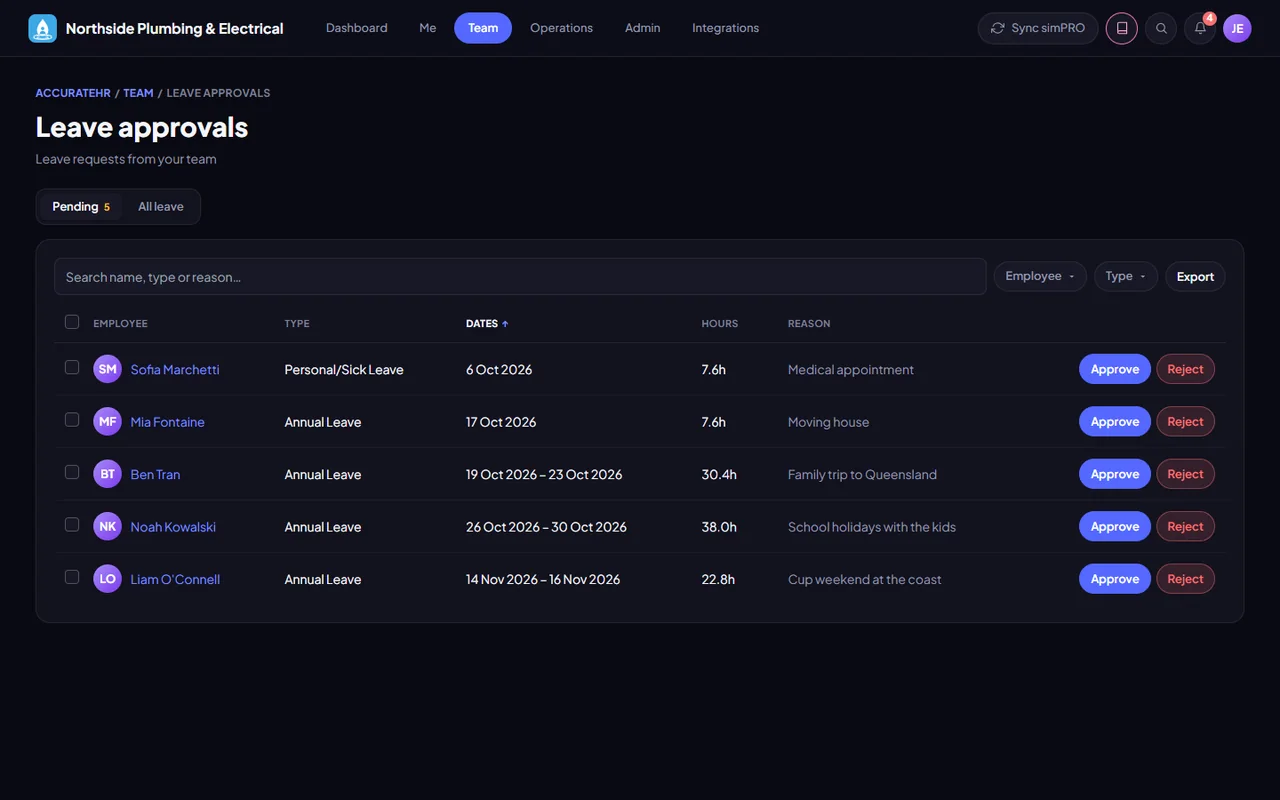Select Liam O'Connell's row checkbox
The height and width of the screenshot is (800, 1280).
[72, 577]
